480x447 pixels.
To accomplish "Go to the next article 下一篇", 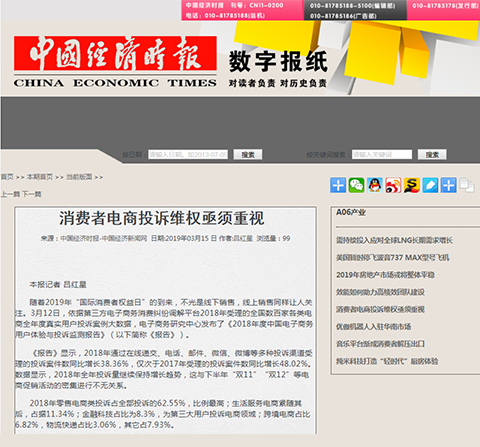I will pos(32,194).
